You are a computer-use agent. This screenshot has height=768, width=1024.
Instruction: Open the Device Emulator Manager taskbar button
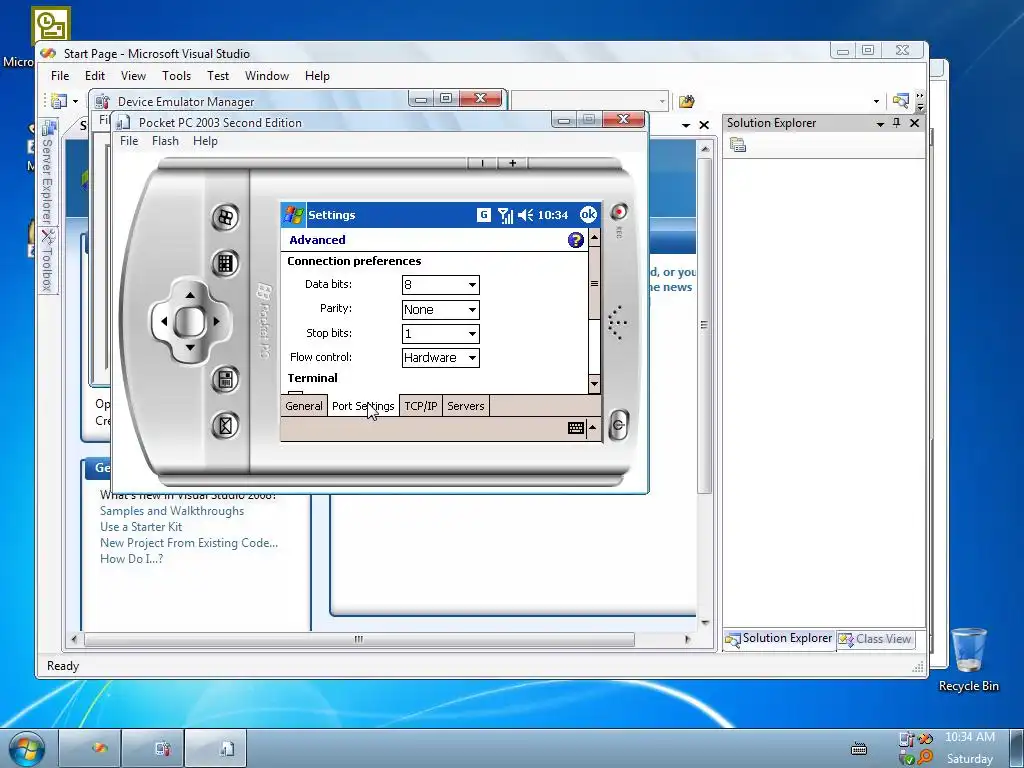(153, 748)
